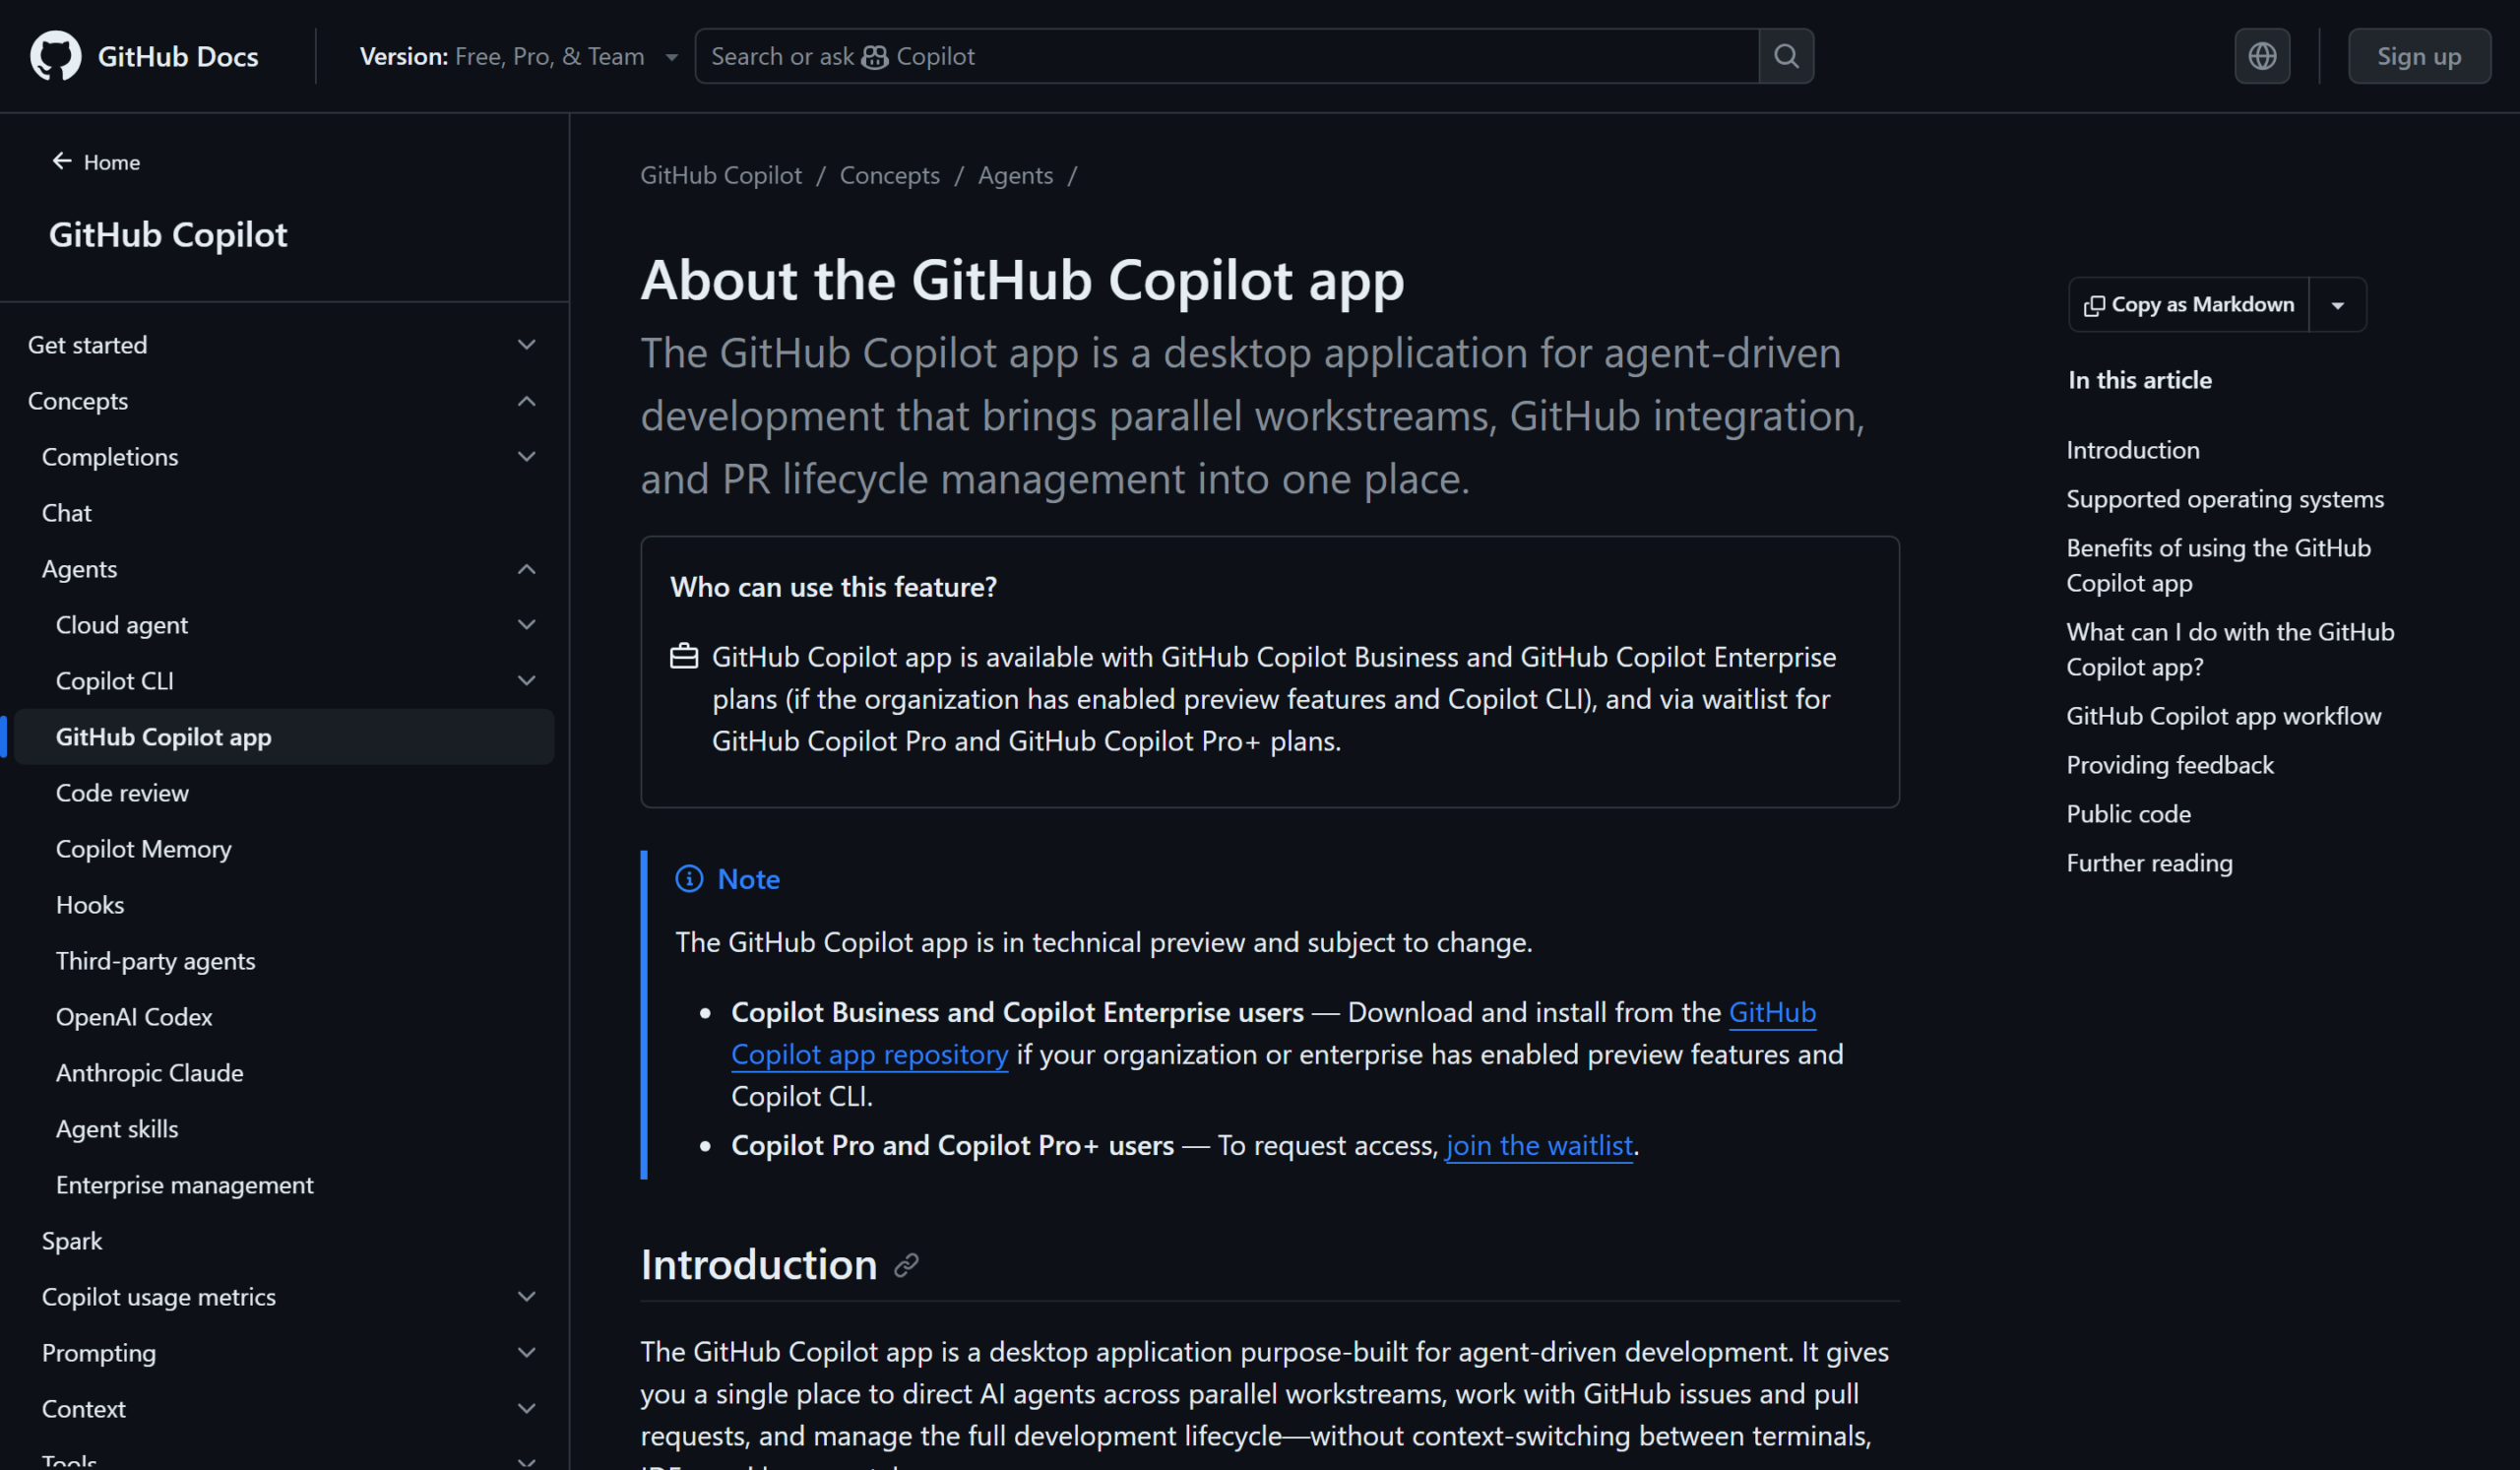Click the Introduction section heading
Viewport: 2520px width, 1470px height.
pyautogui.click(x=759, y=1266)
